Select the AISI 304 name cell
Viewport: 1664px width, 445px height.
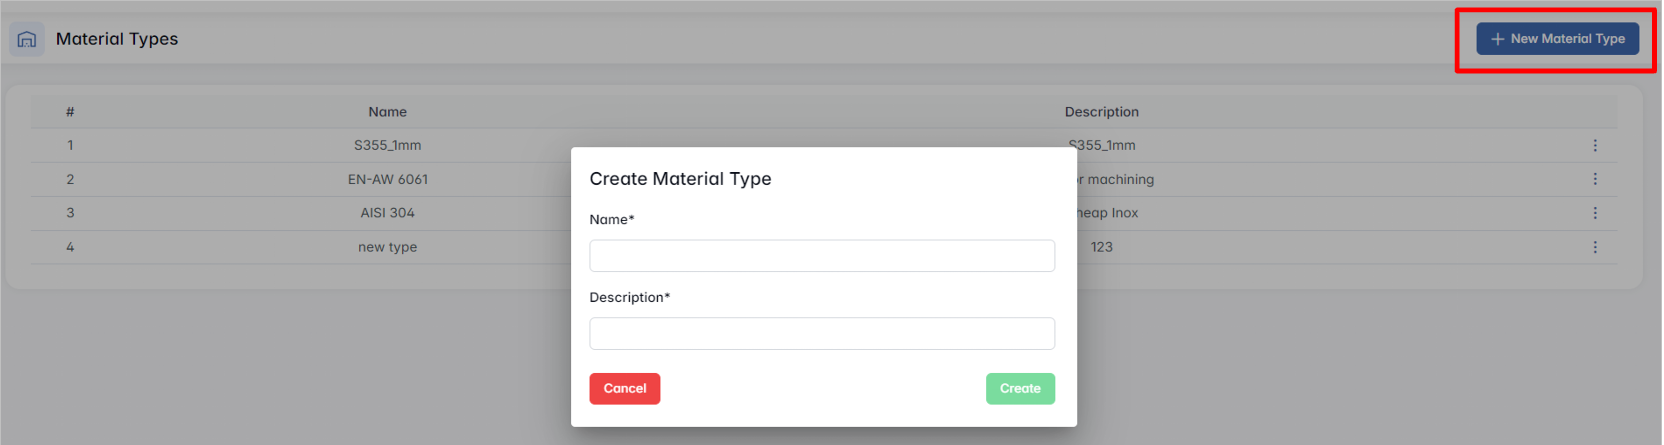(x=387, y=213)
